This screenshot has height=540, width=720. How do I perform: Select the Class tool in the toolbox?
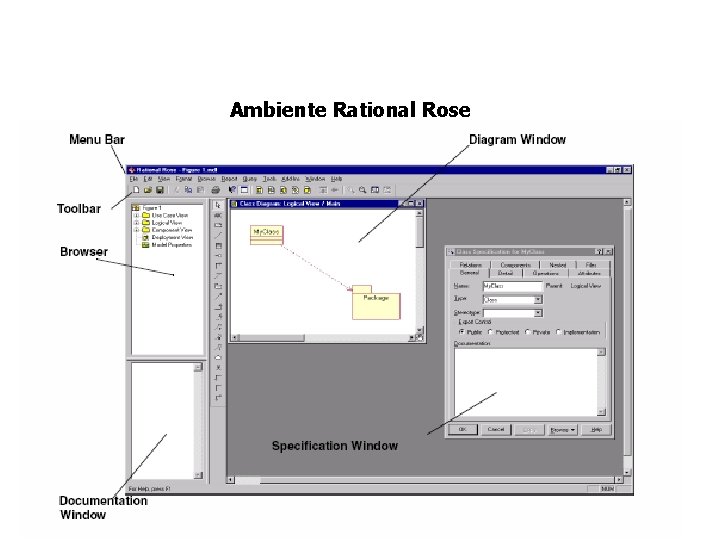218,246
